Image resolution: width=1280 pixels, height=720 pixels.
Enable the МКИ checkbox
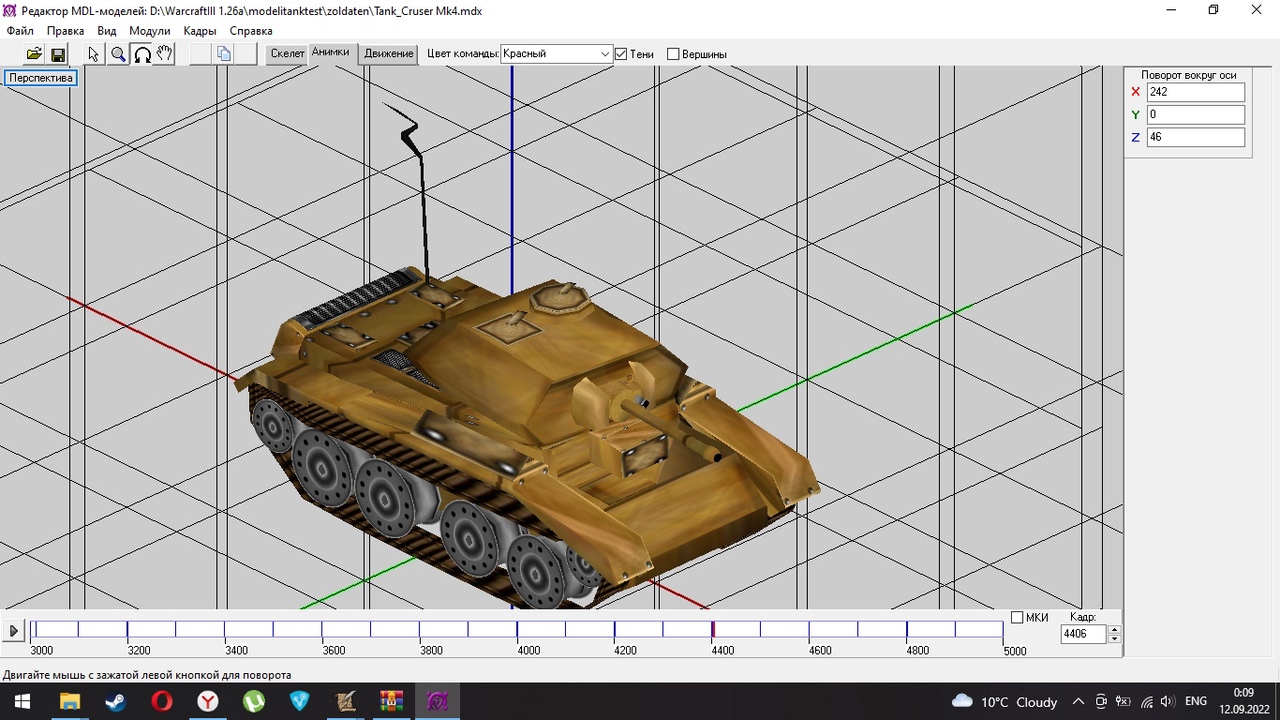coord(1017,618)
